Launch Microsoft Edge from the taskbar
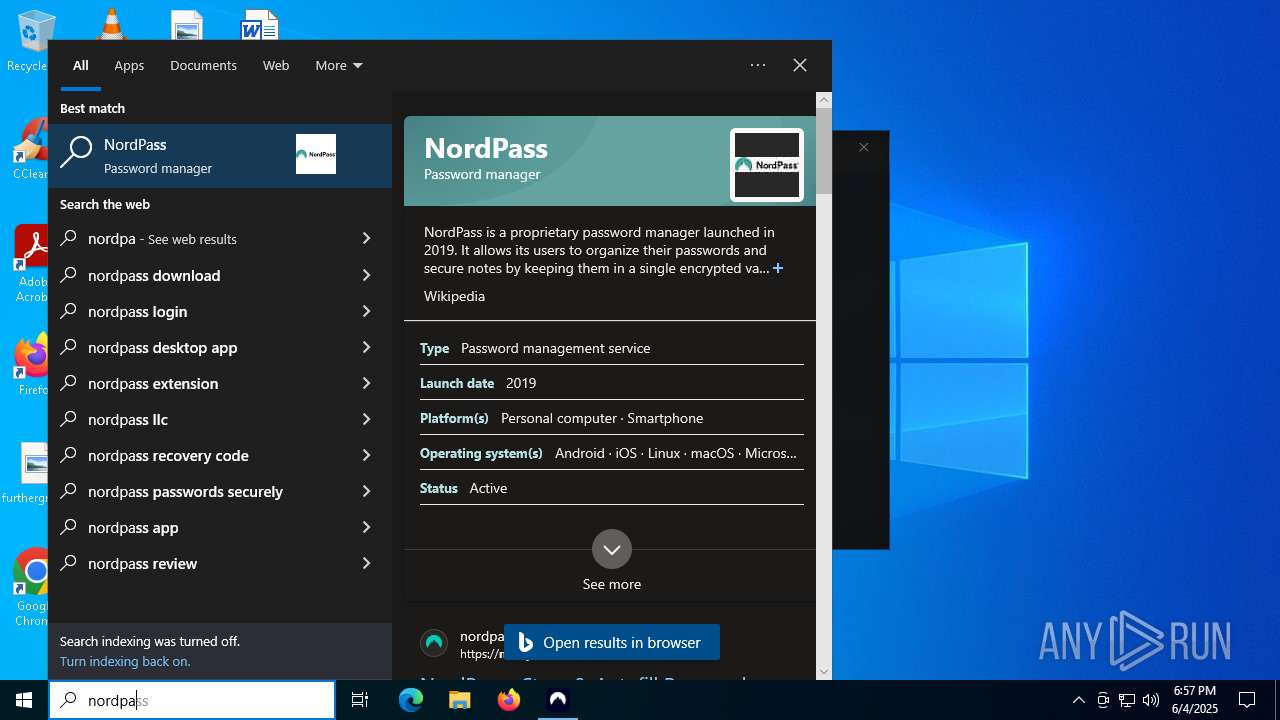This screenshot has width=1280, height=720. (411, 700)
